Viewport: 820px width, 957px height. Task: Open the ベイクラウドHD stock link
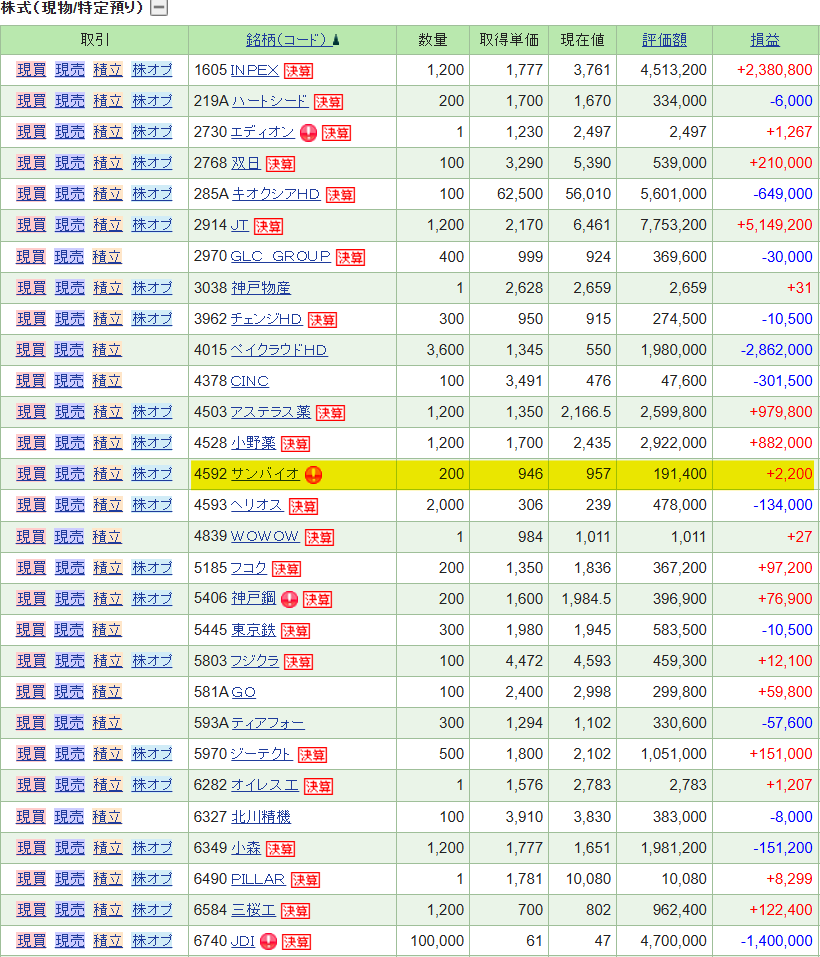click(279, 350)
